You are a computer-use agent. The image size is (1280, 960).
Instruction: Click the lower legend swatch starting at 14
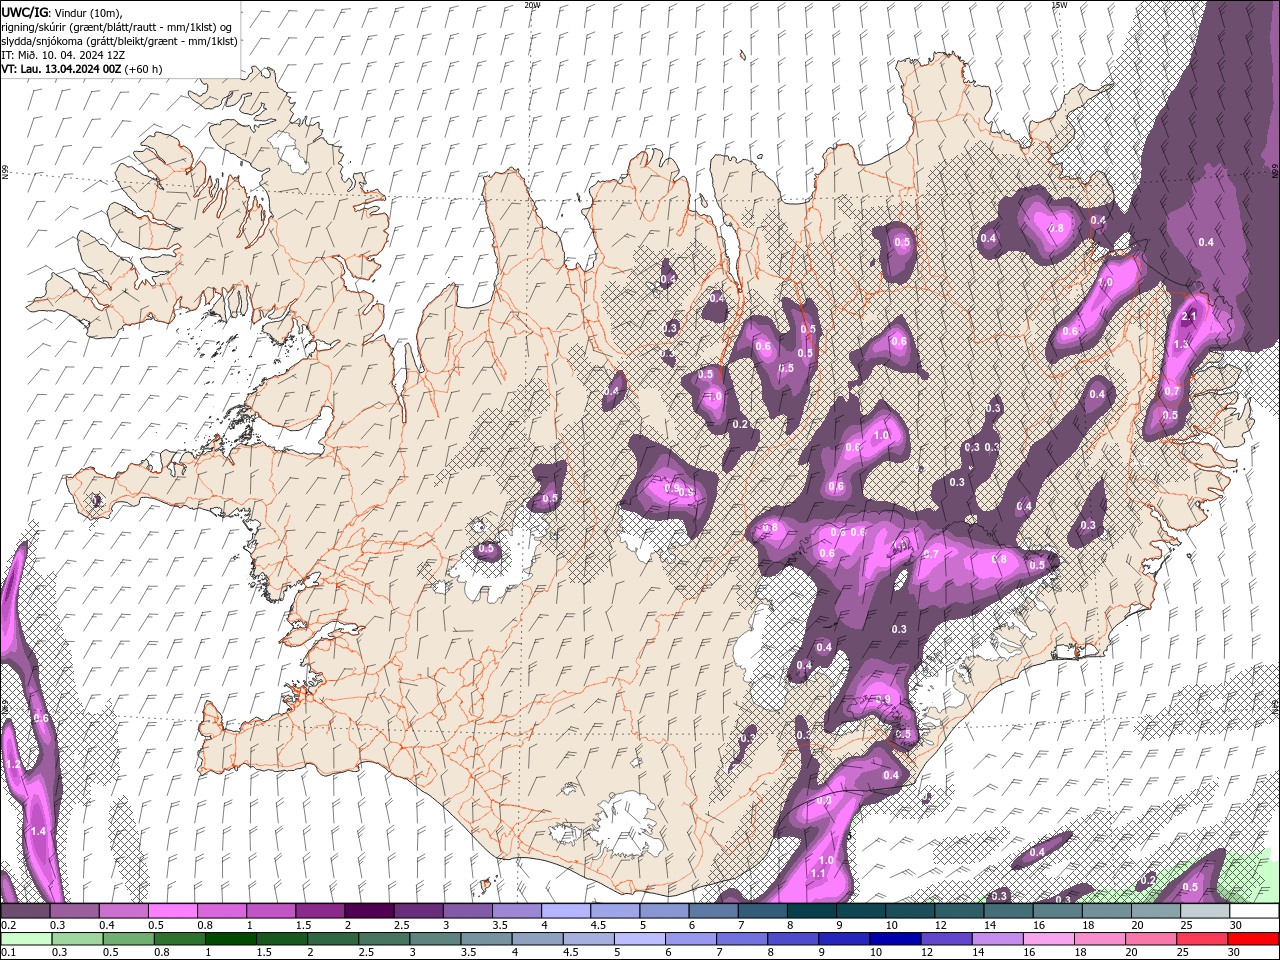997,939
